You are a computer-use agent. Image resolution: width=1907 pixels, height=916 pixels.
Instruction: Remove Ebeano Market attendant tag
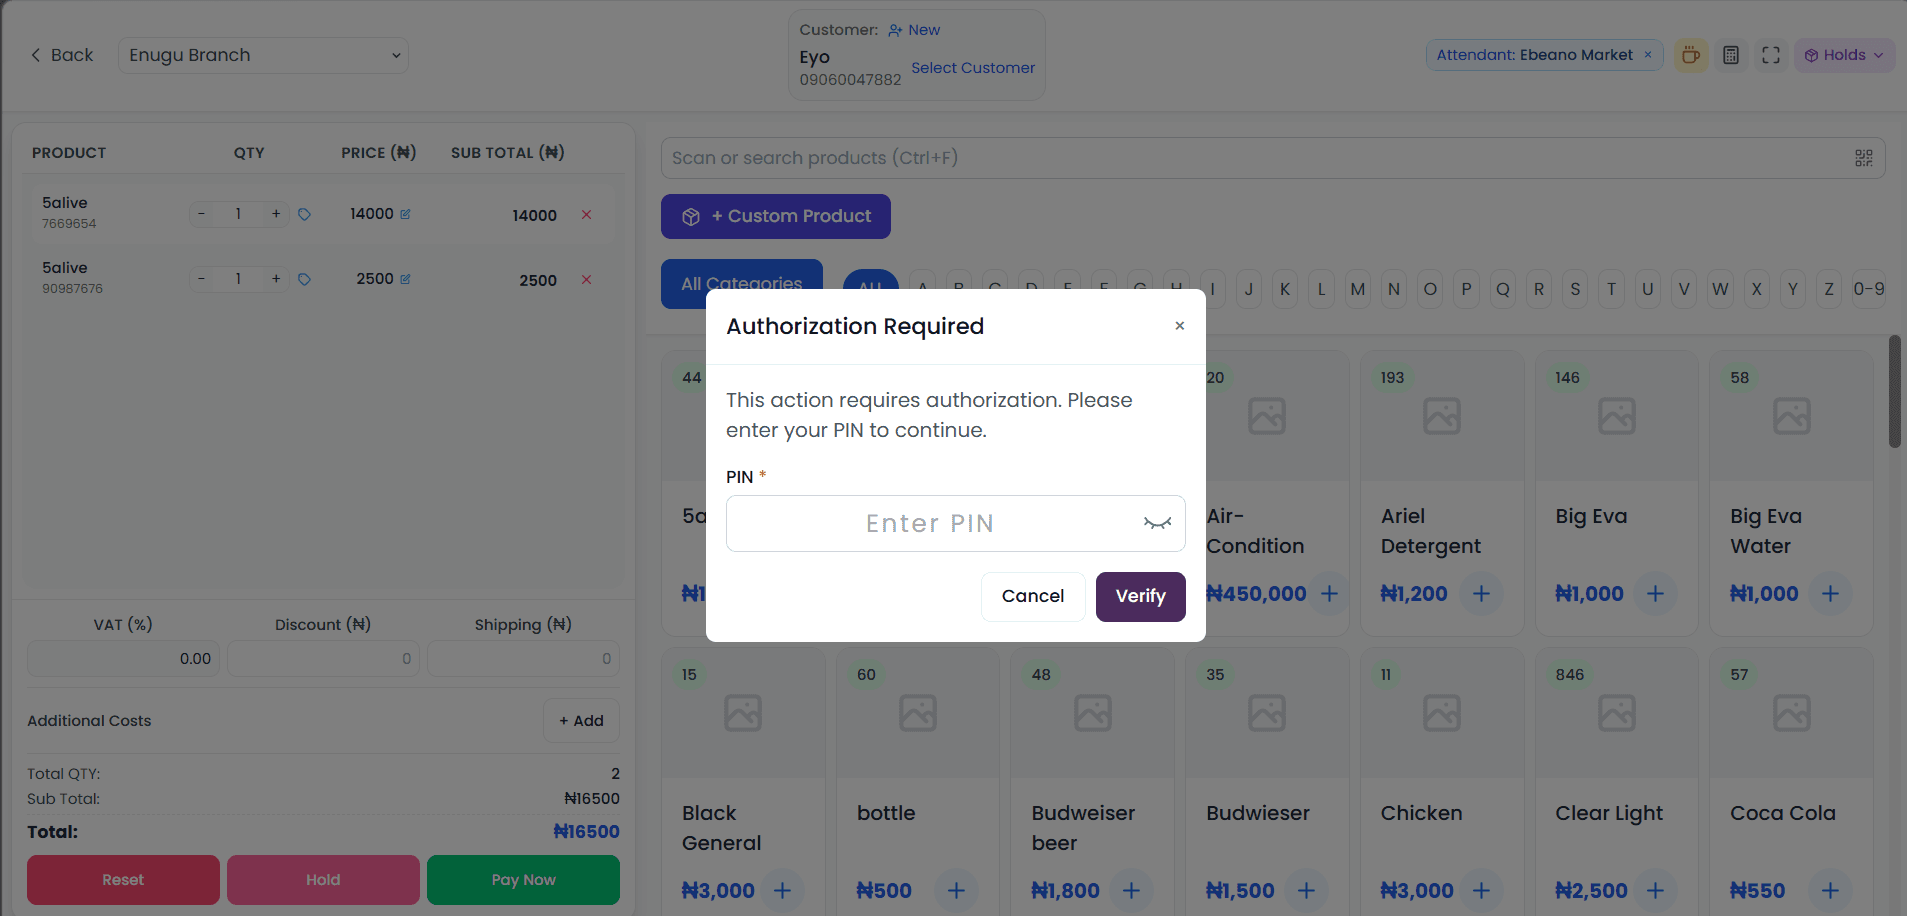pyautogui.click(x=1648, y=55)
